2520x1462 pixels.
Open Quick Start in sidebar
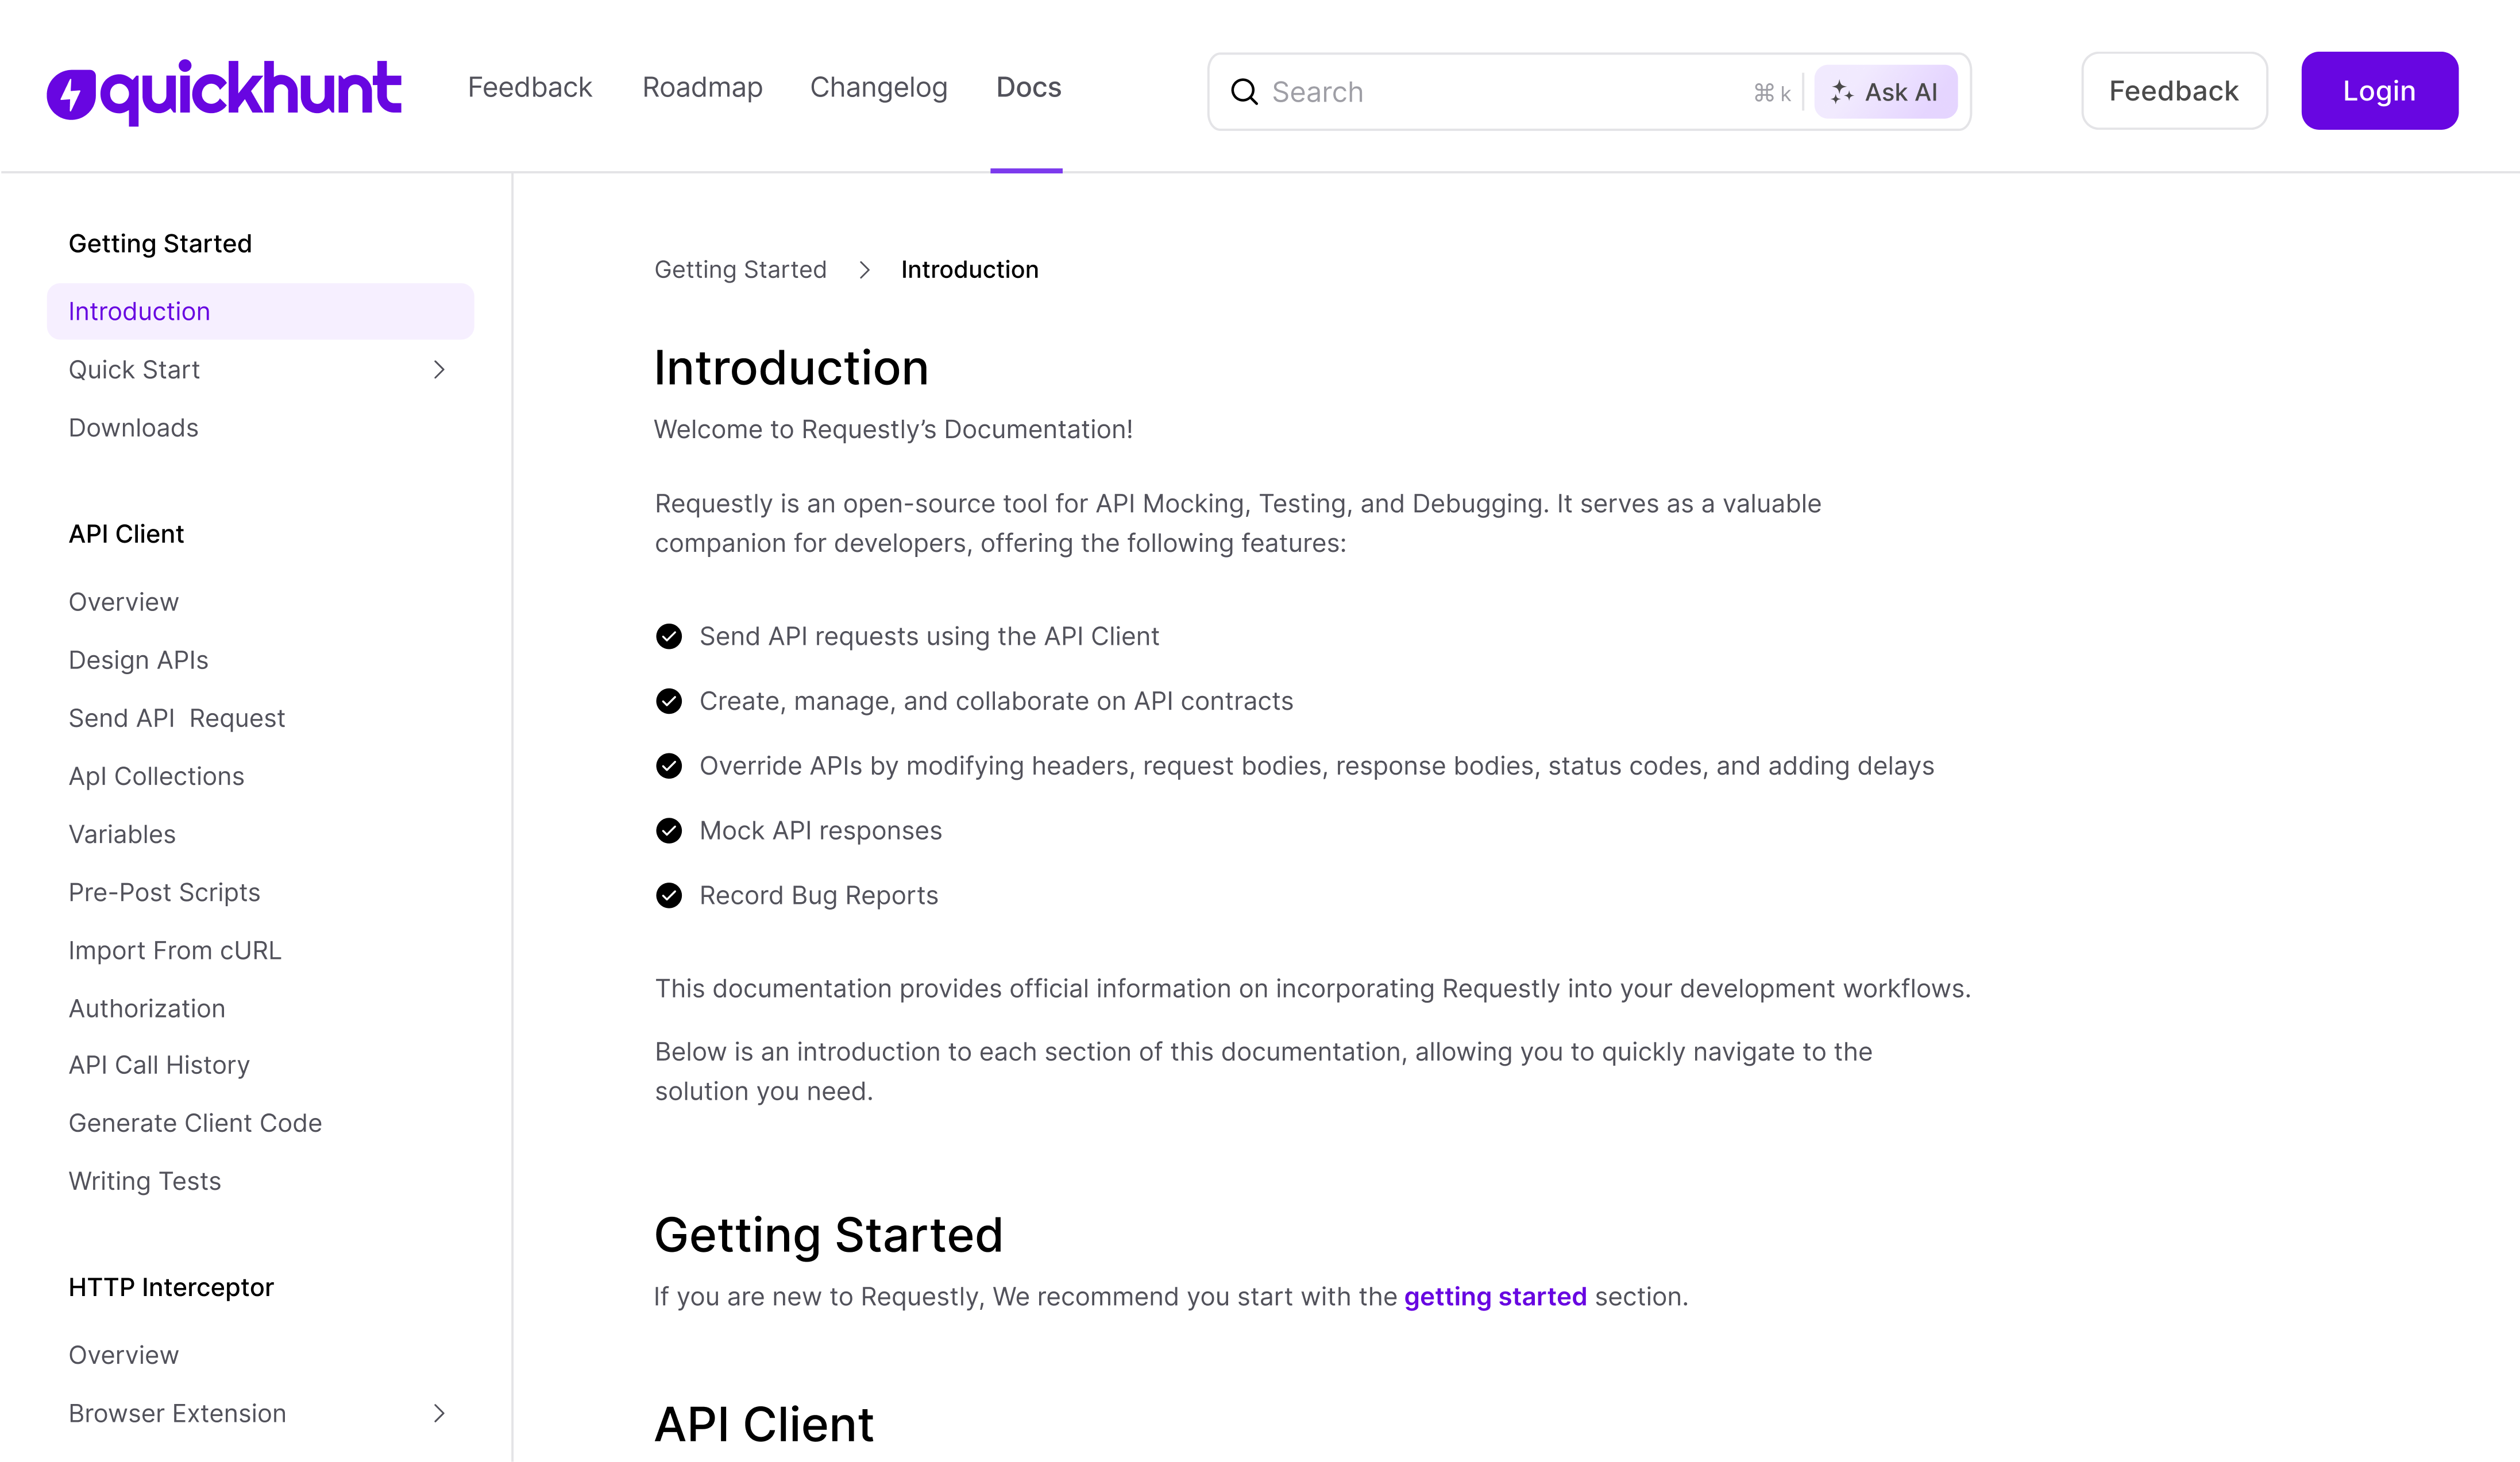(134, 370)
